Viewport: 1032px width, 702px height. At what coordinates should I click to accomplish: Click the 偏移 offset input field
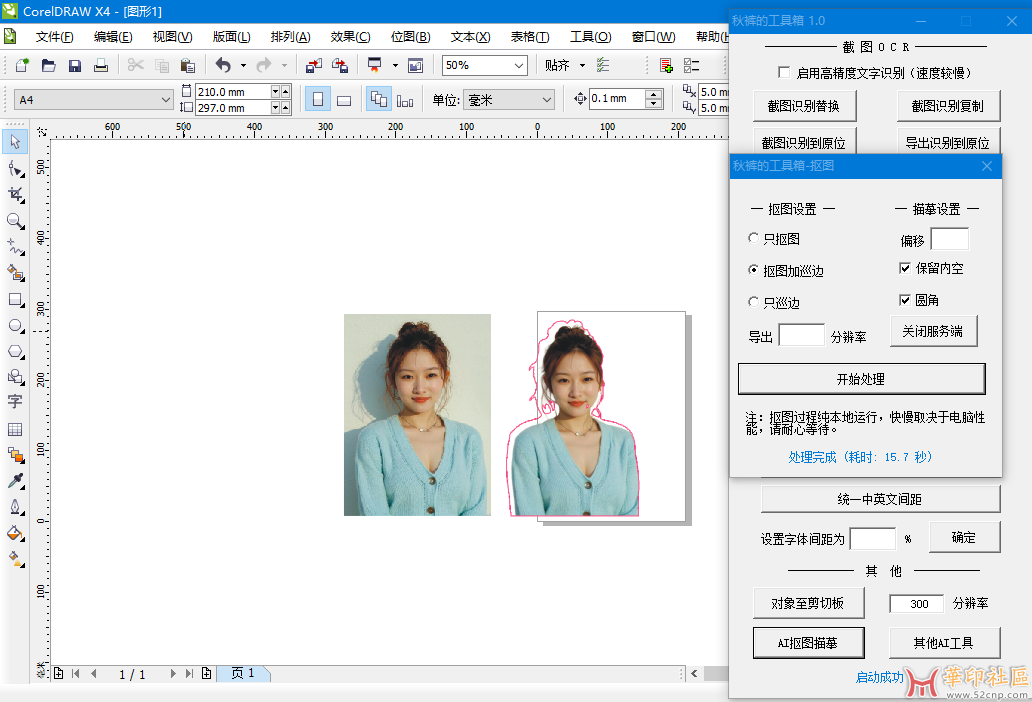[949, 239]
